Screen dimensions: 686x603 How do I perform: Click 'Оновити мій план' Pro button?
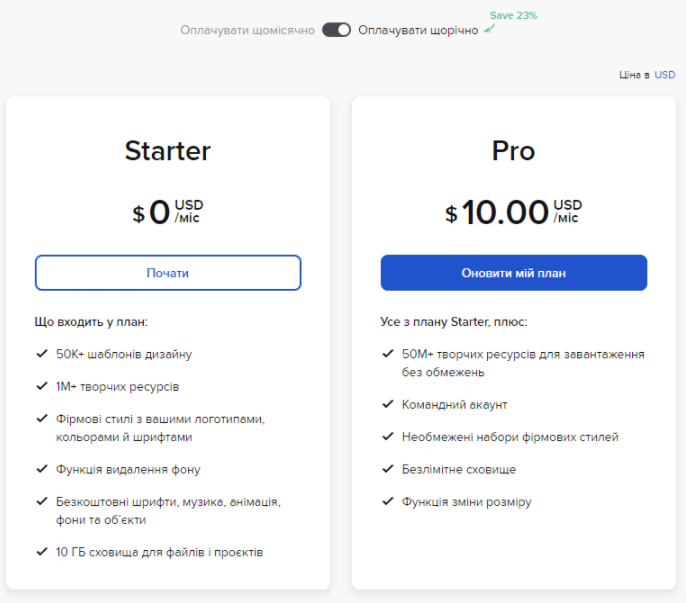pos(514,273)
